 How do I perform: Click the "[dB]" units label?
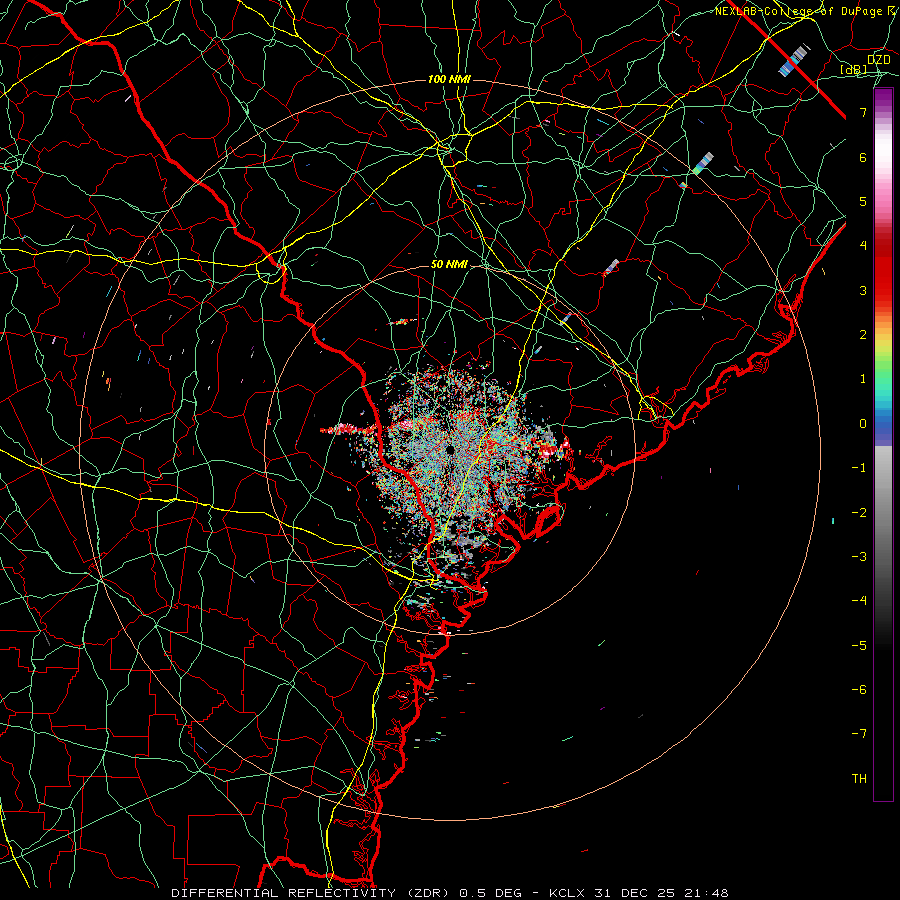pos(854,70)
